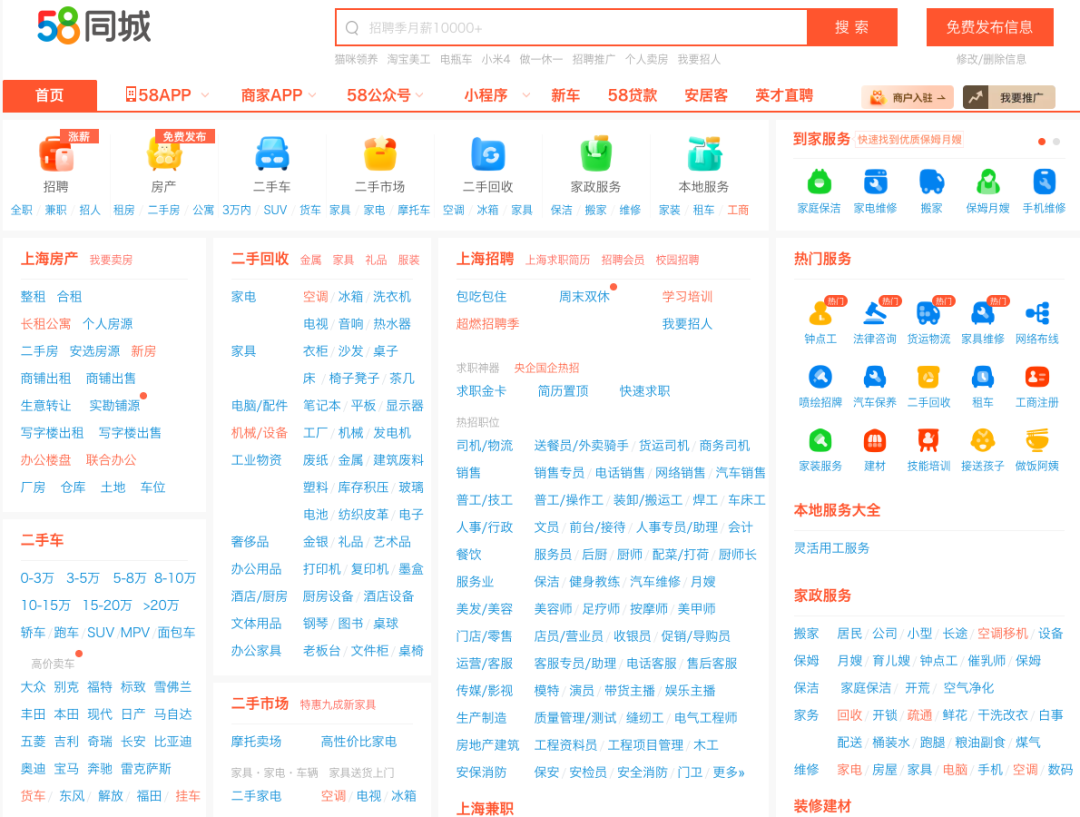Open the 更多» jobs link
Viewport: 1080px width, 817px height.
coord(729,772)
